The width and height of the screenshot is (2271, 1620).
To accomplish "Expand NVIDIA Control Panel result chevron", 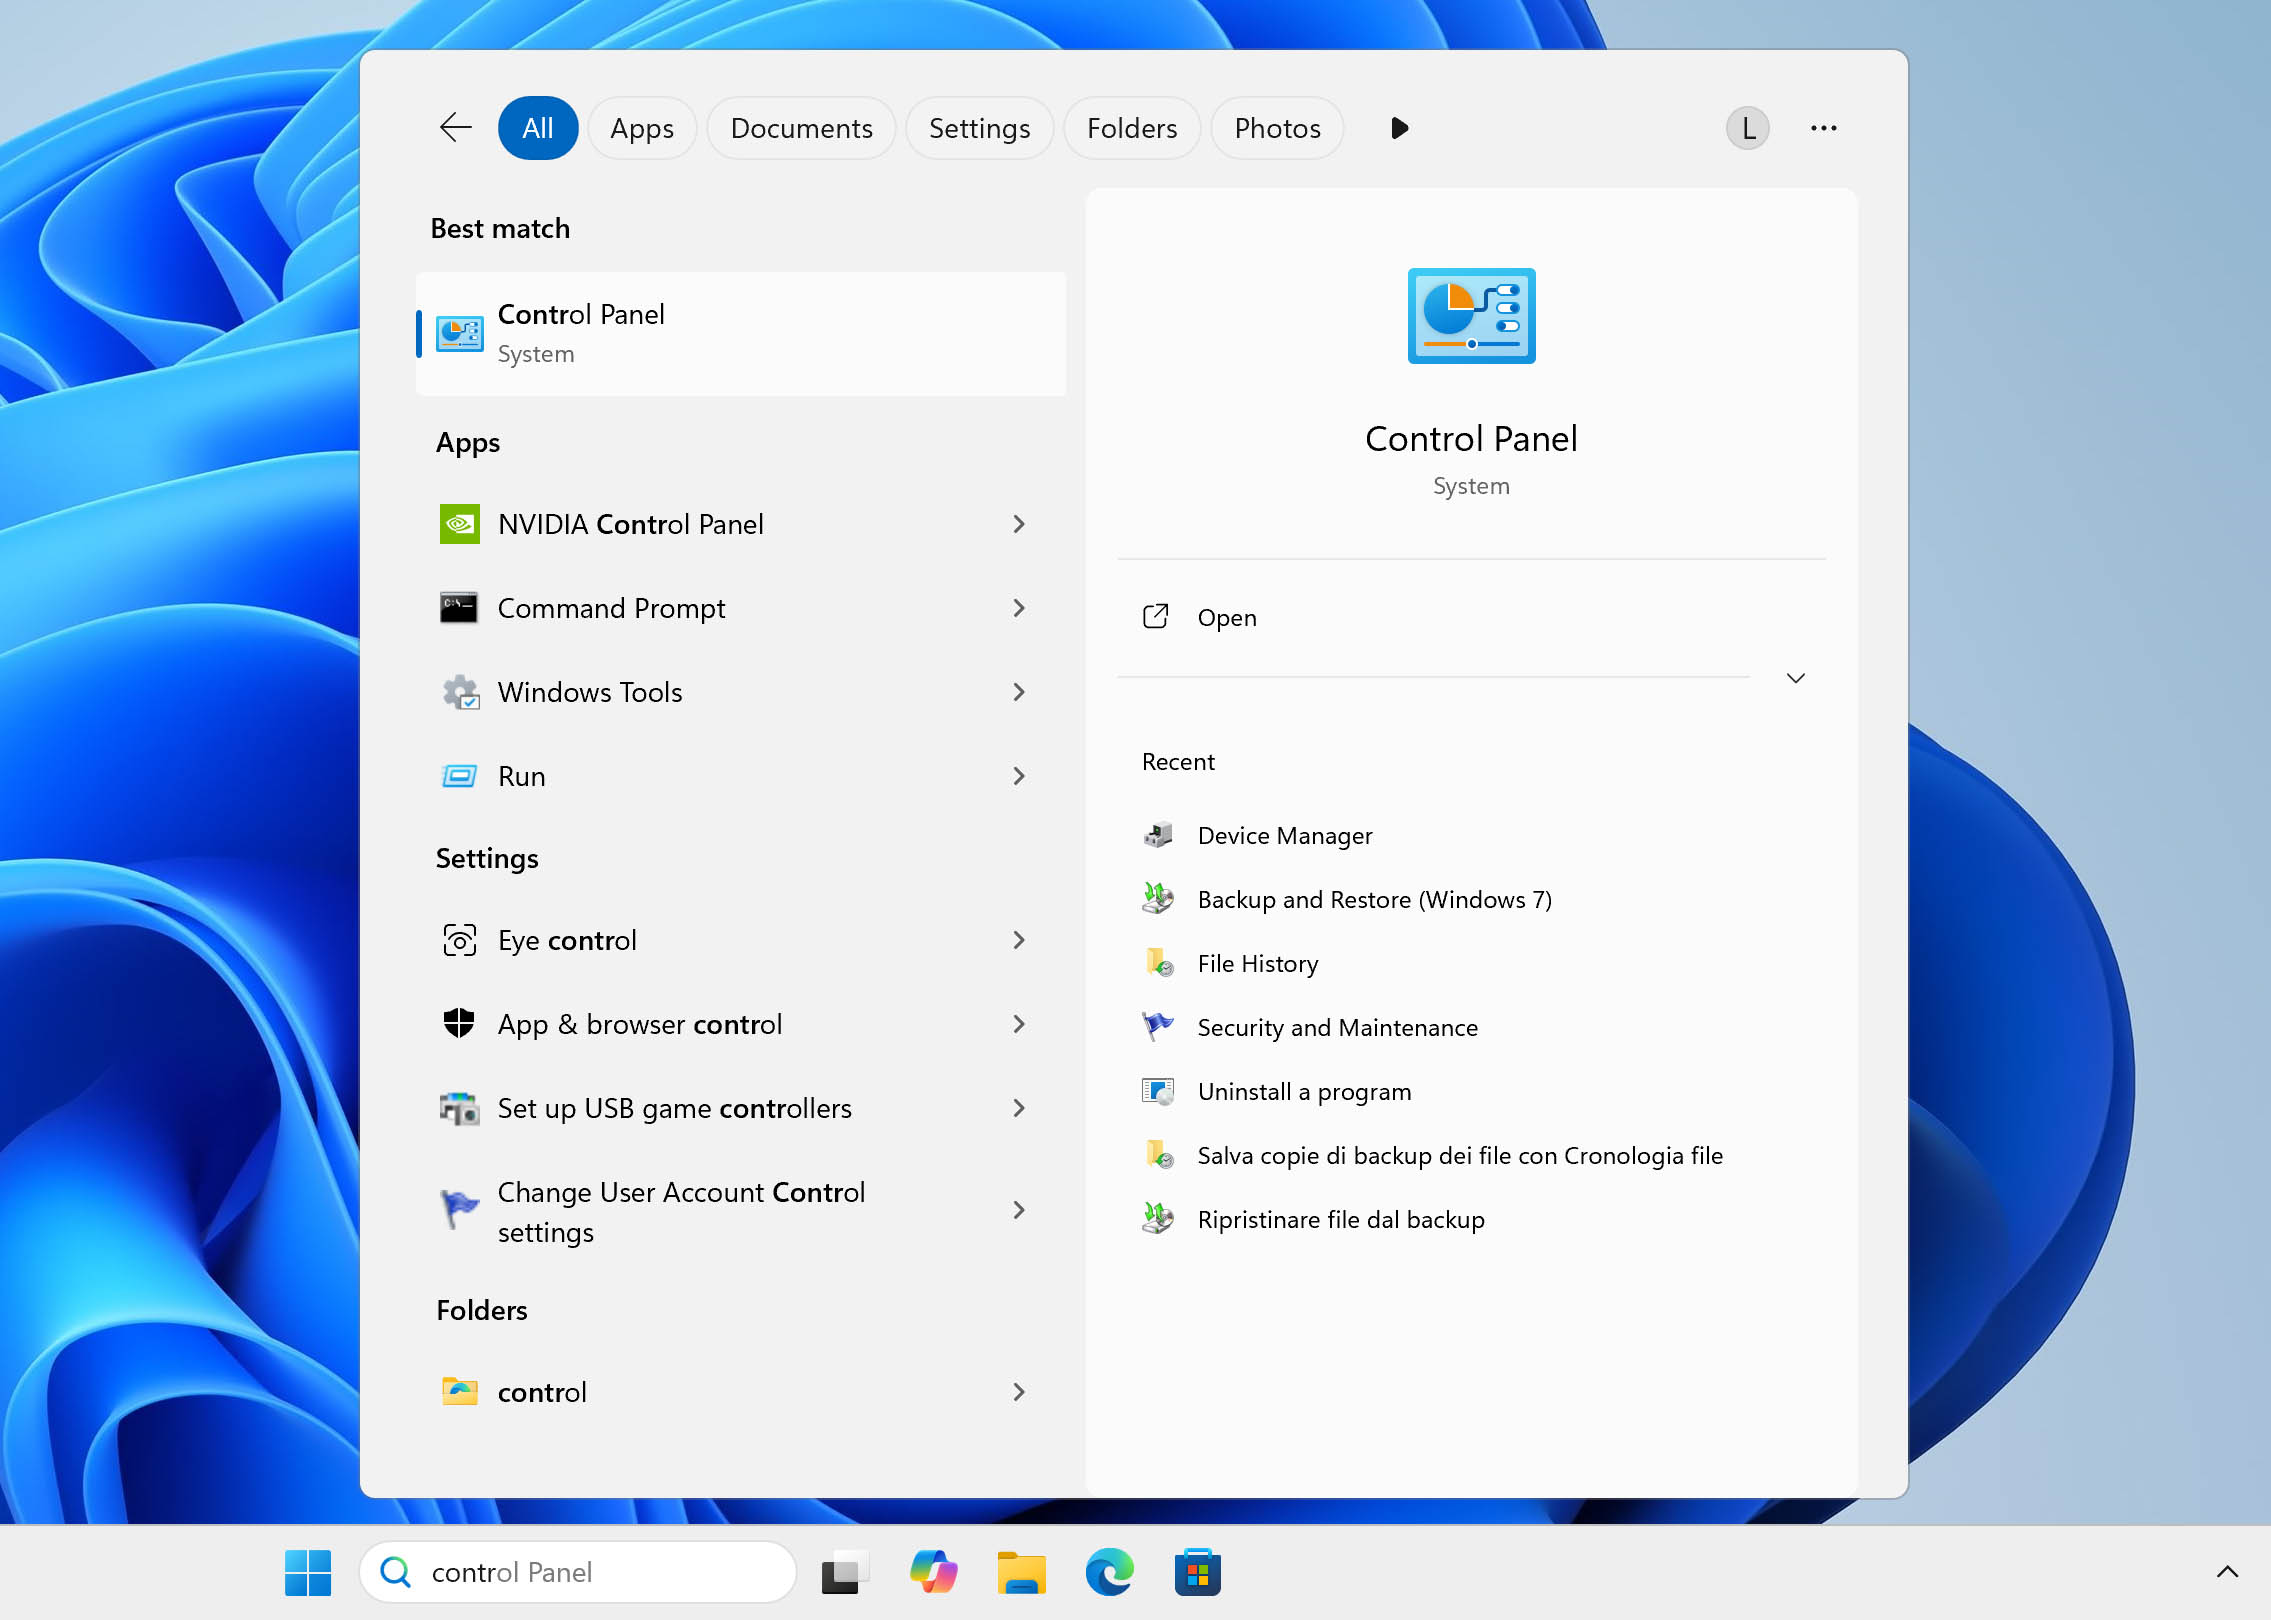I will point(1019,524).
